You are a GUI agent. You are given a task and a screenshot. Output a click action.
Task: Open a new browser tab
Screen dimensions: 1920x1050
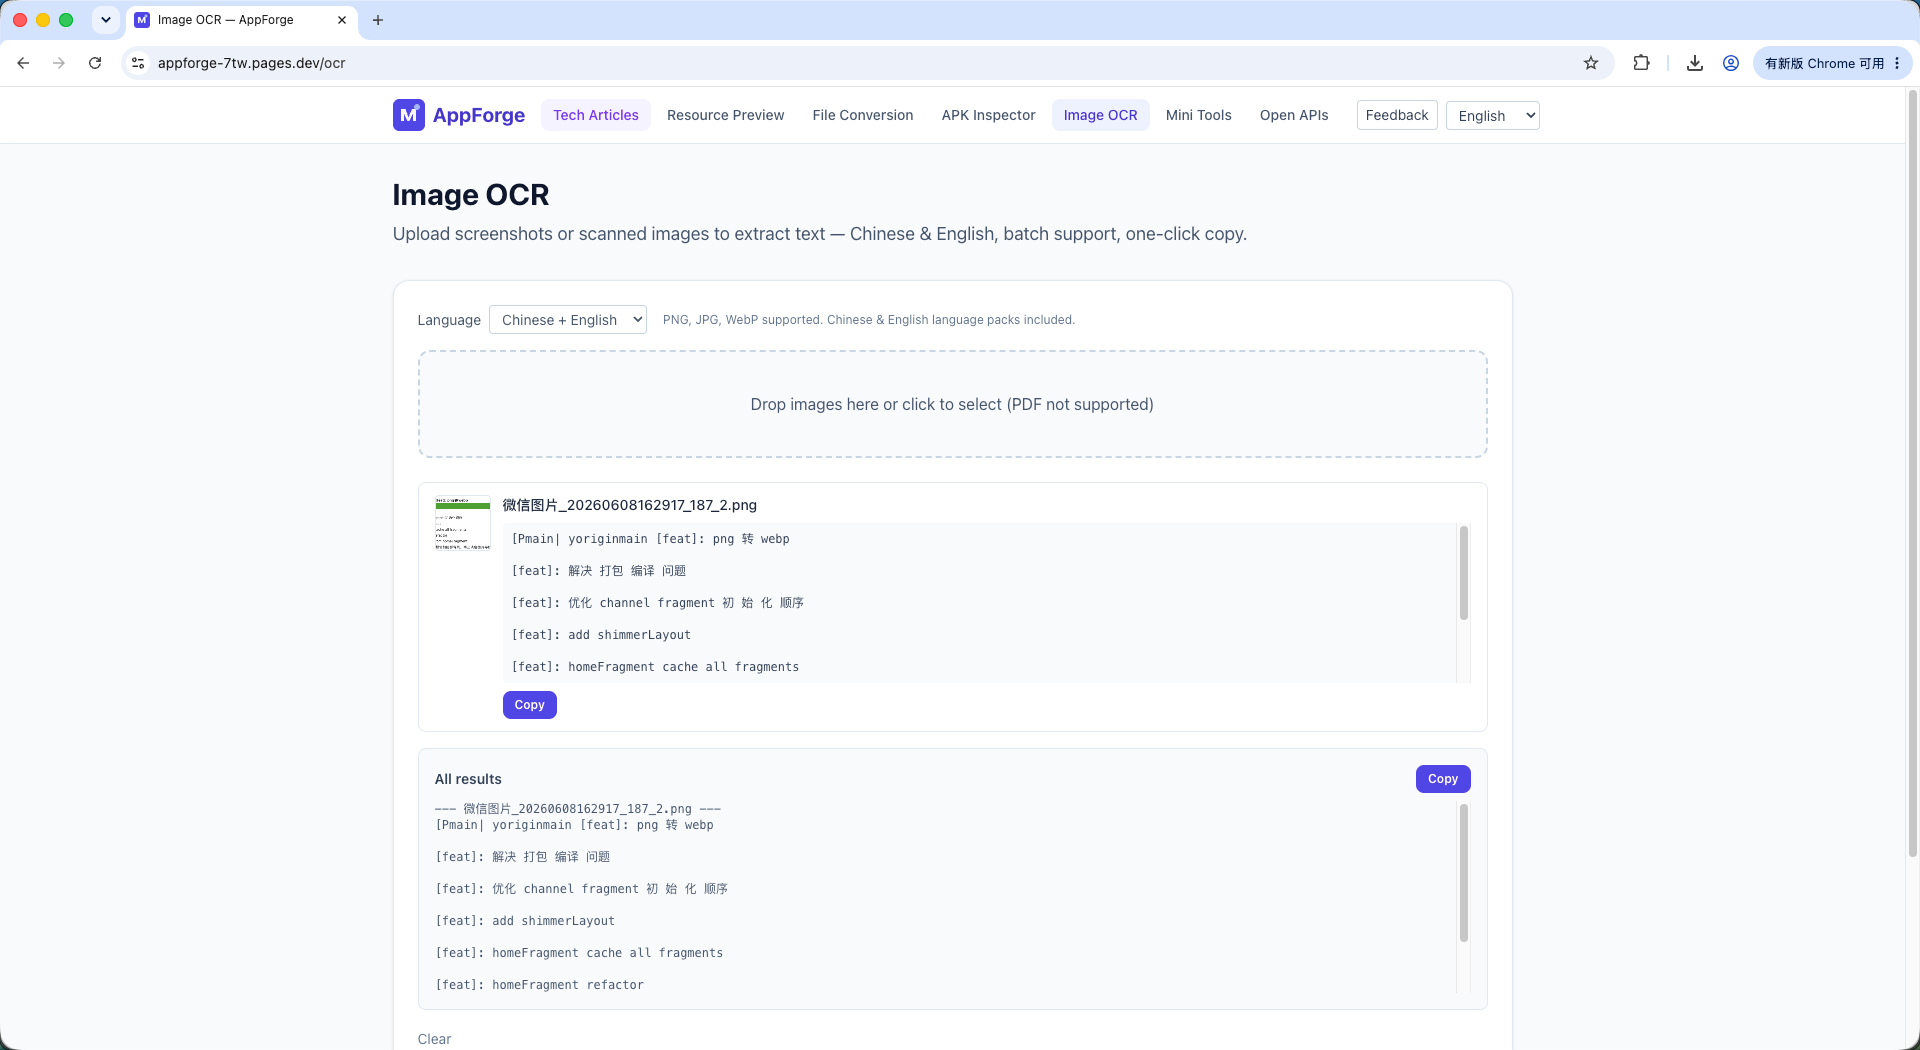(378, 20)
